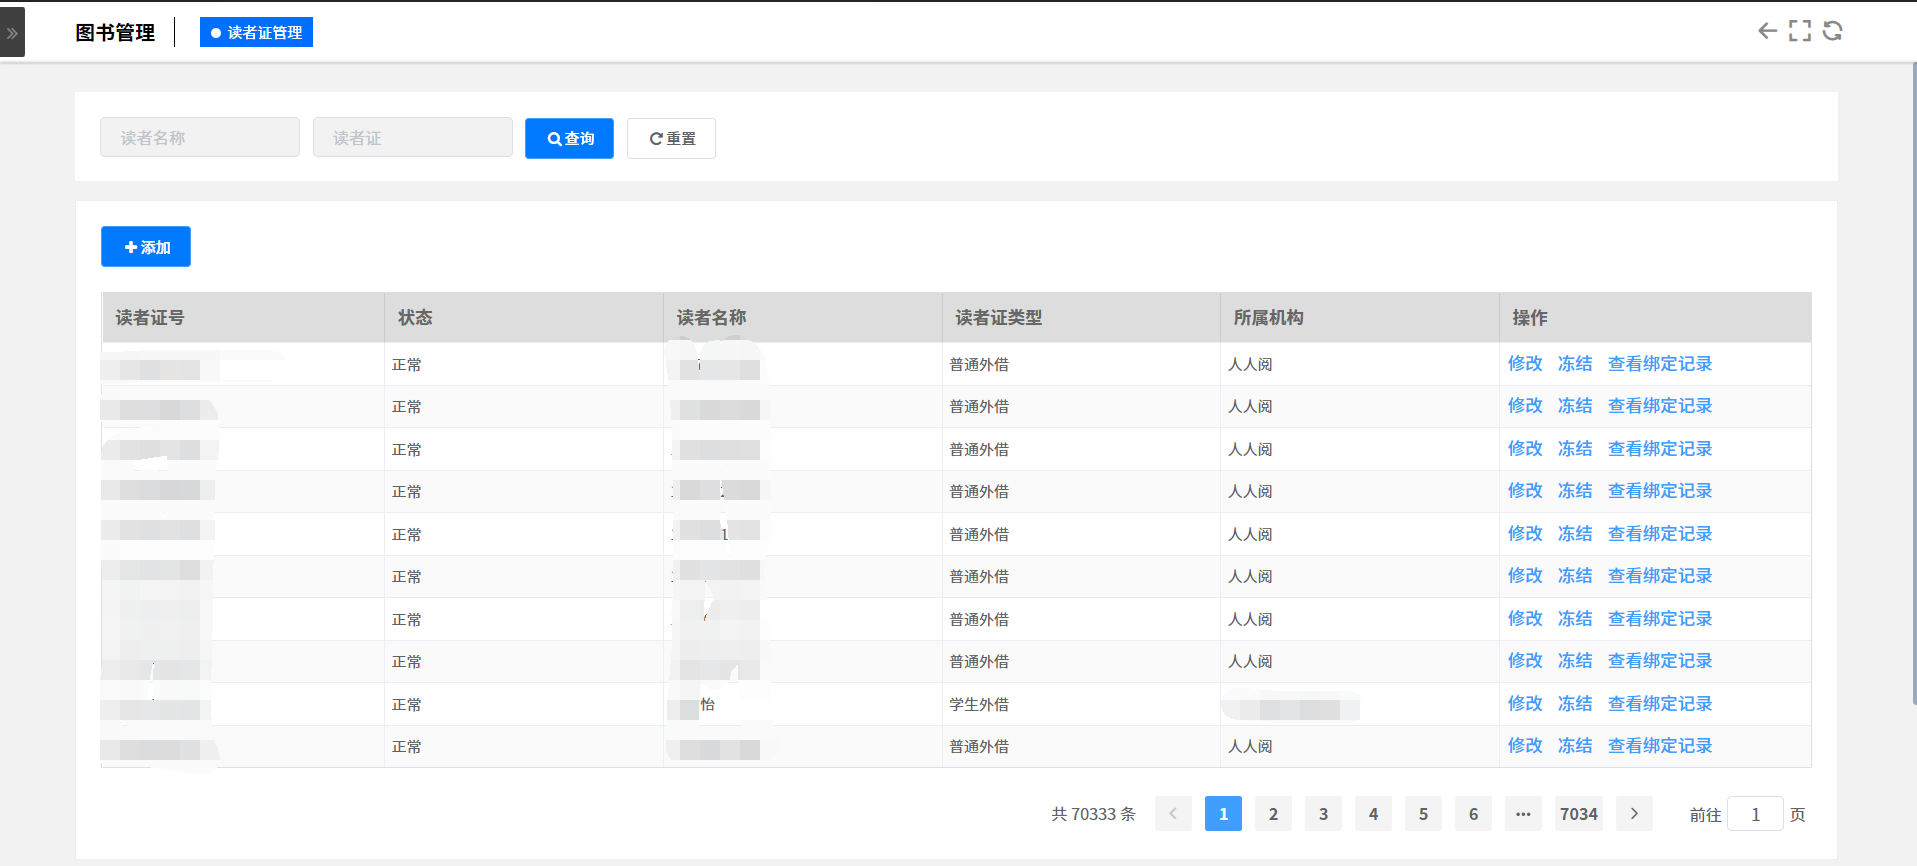Expand more pages with ellipsis button
This screenshot has height=866, width=1917.
[x=1523, y=814]
